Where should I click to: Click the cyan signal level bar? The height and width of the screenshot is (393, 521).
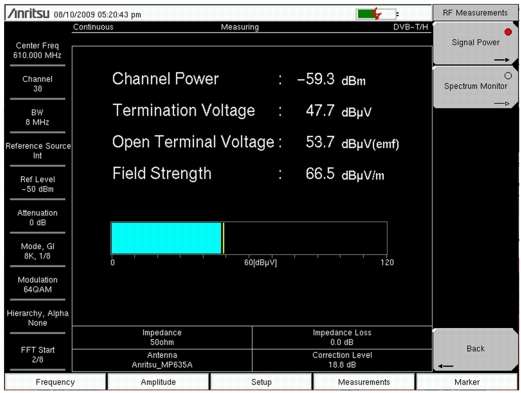coord(166,238)
